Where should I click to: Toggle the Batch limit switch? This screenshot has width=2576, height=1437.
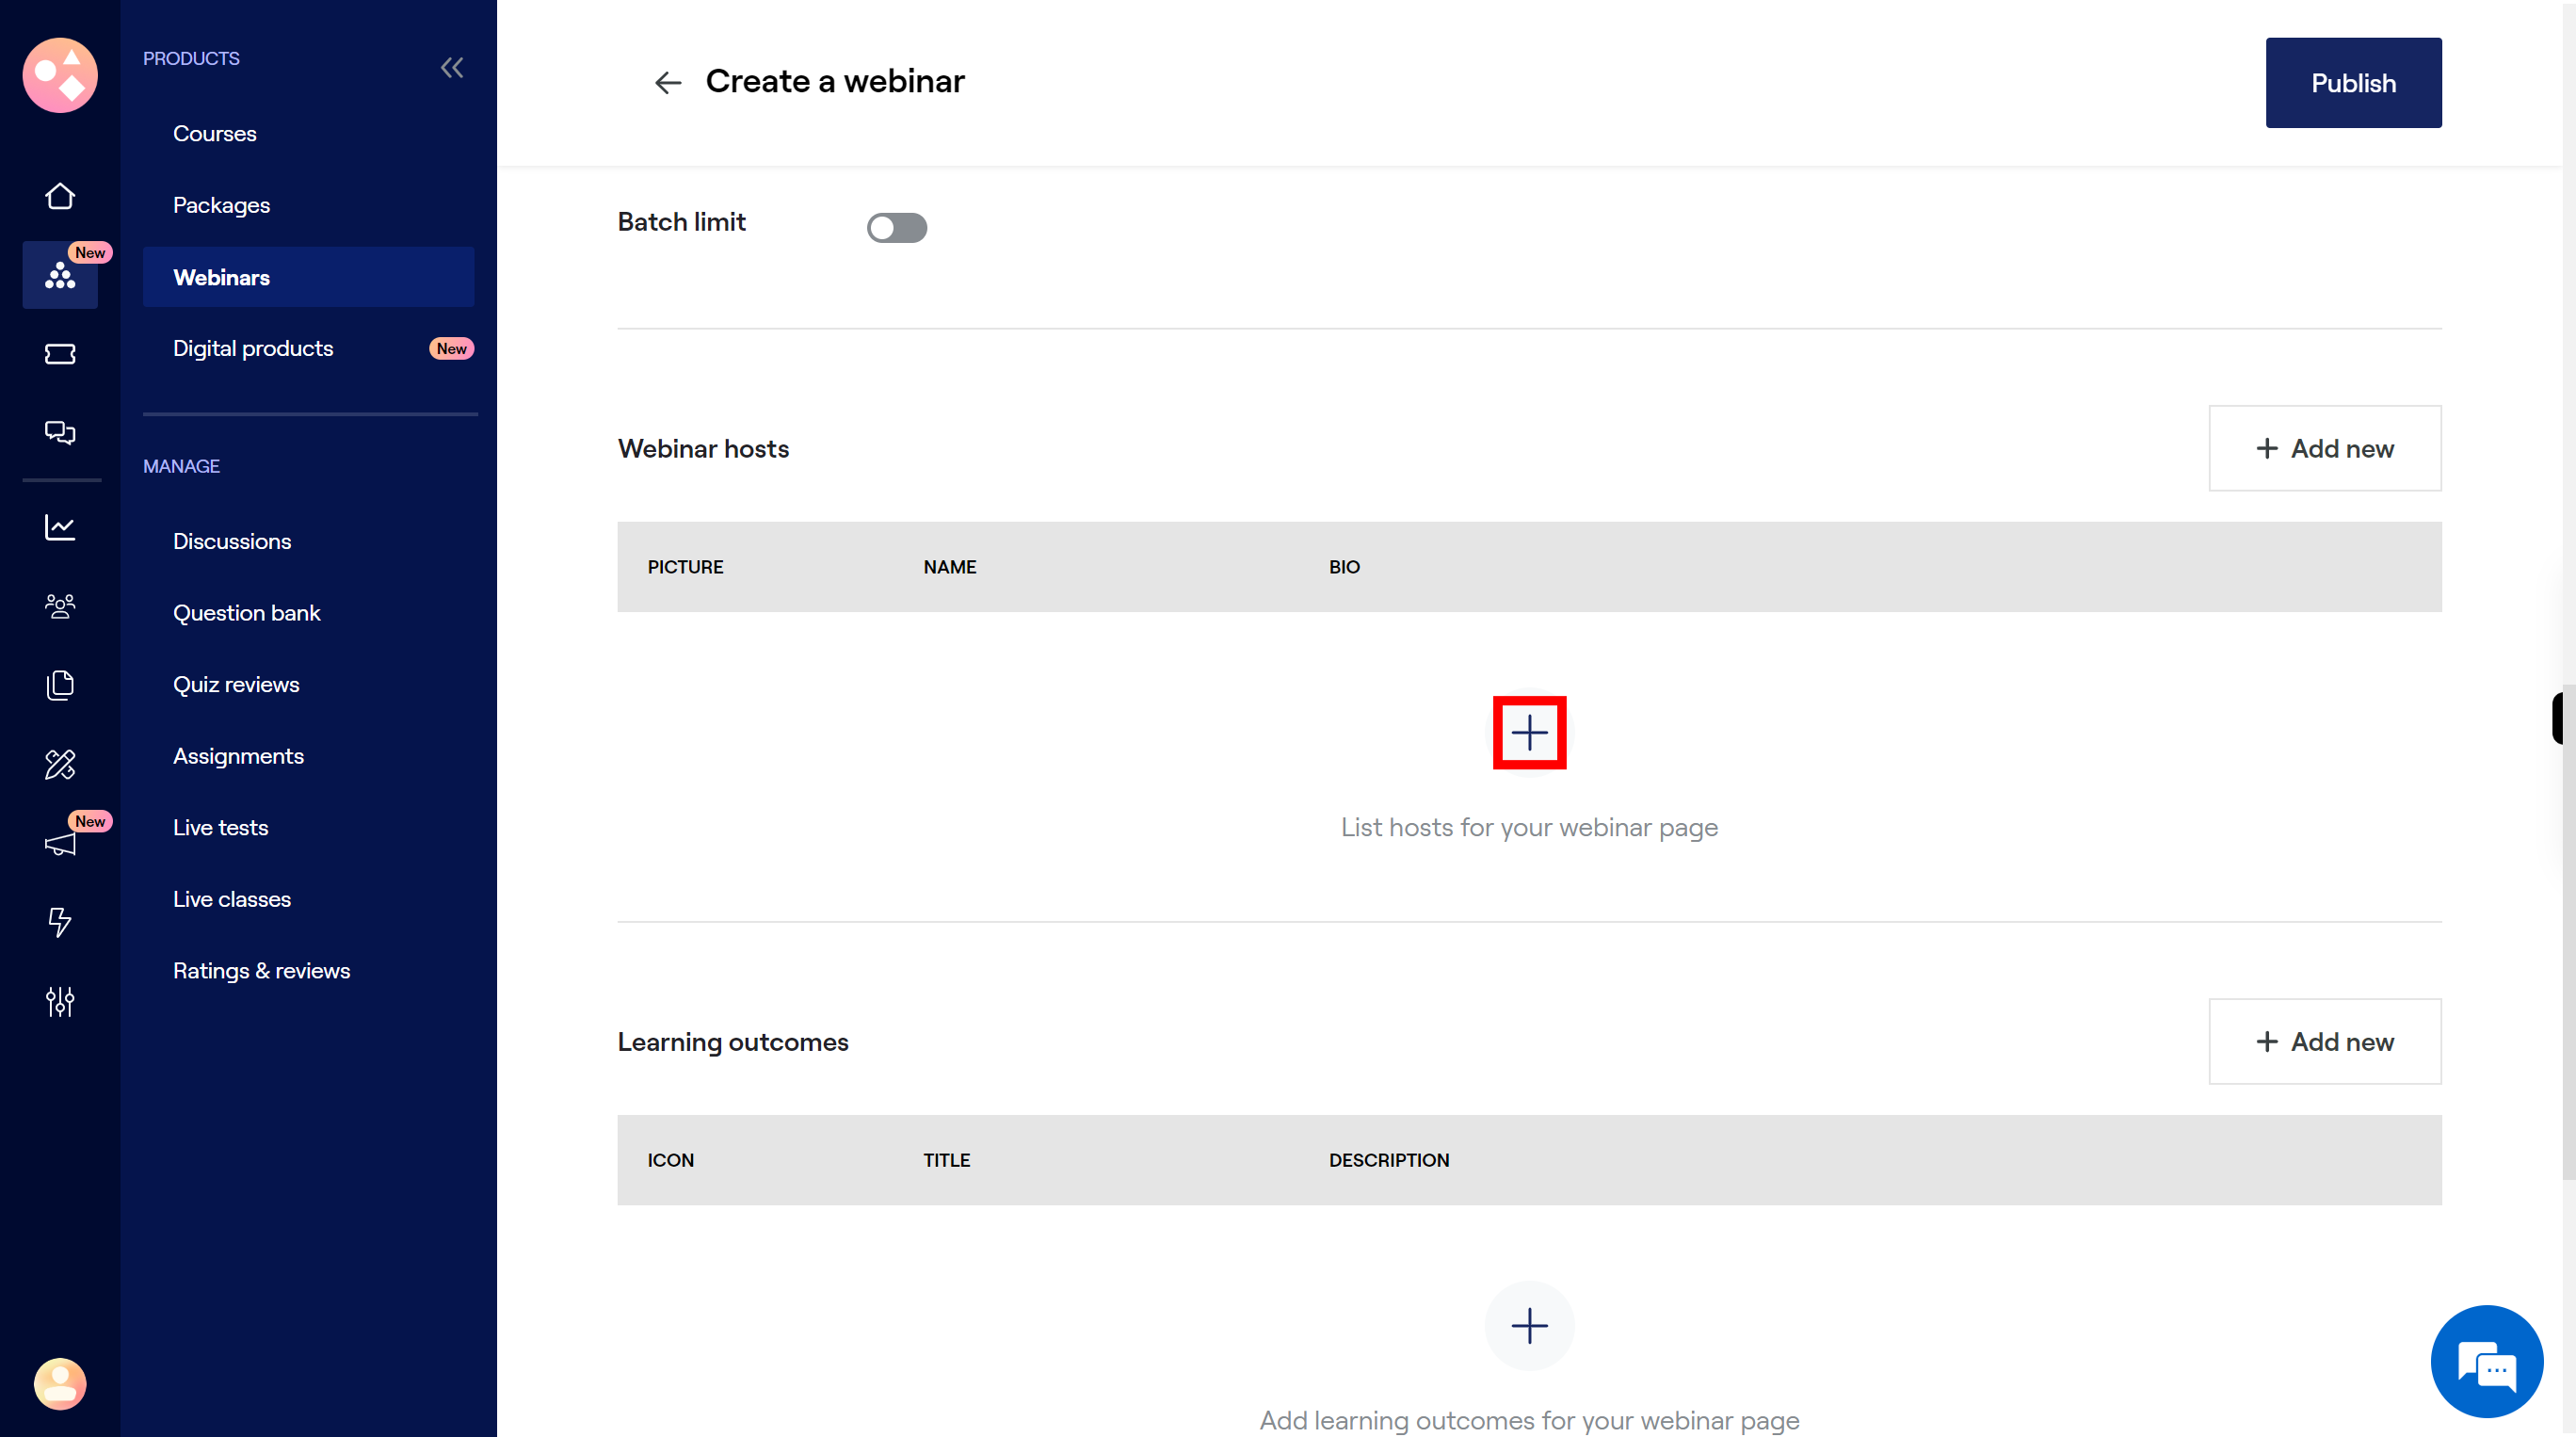(x=897, y=227)
